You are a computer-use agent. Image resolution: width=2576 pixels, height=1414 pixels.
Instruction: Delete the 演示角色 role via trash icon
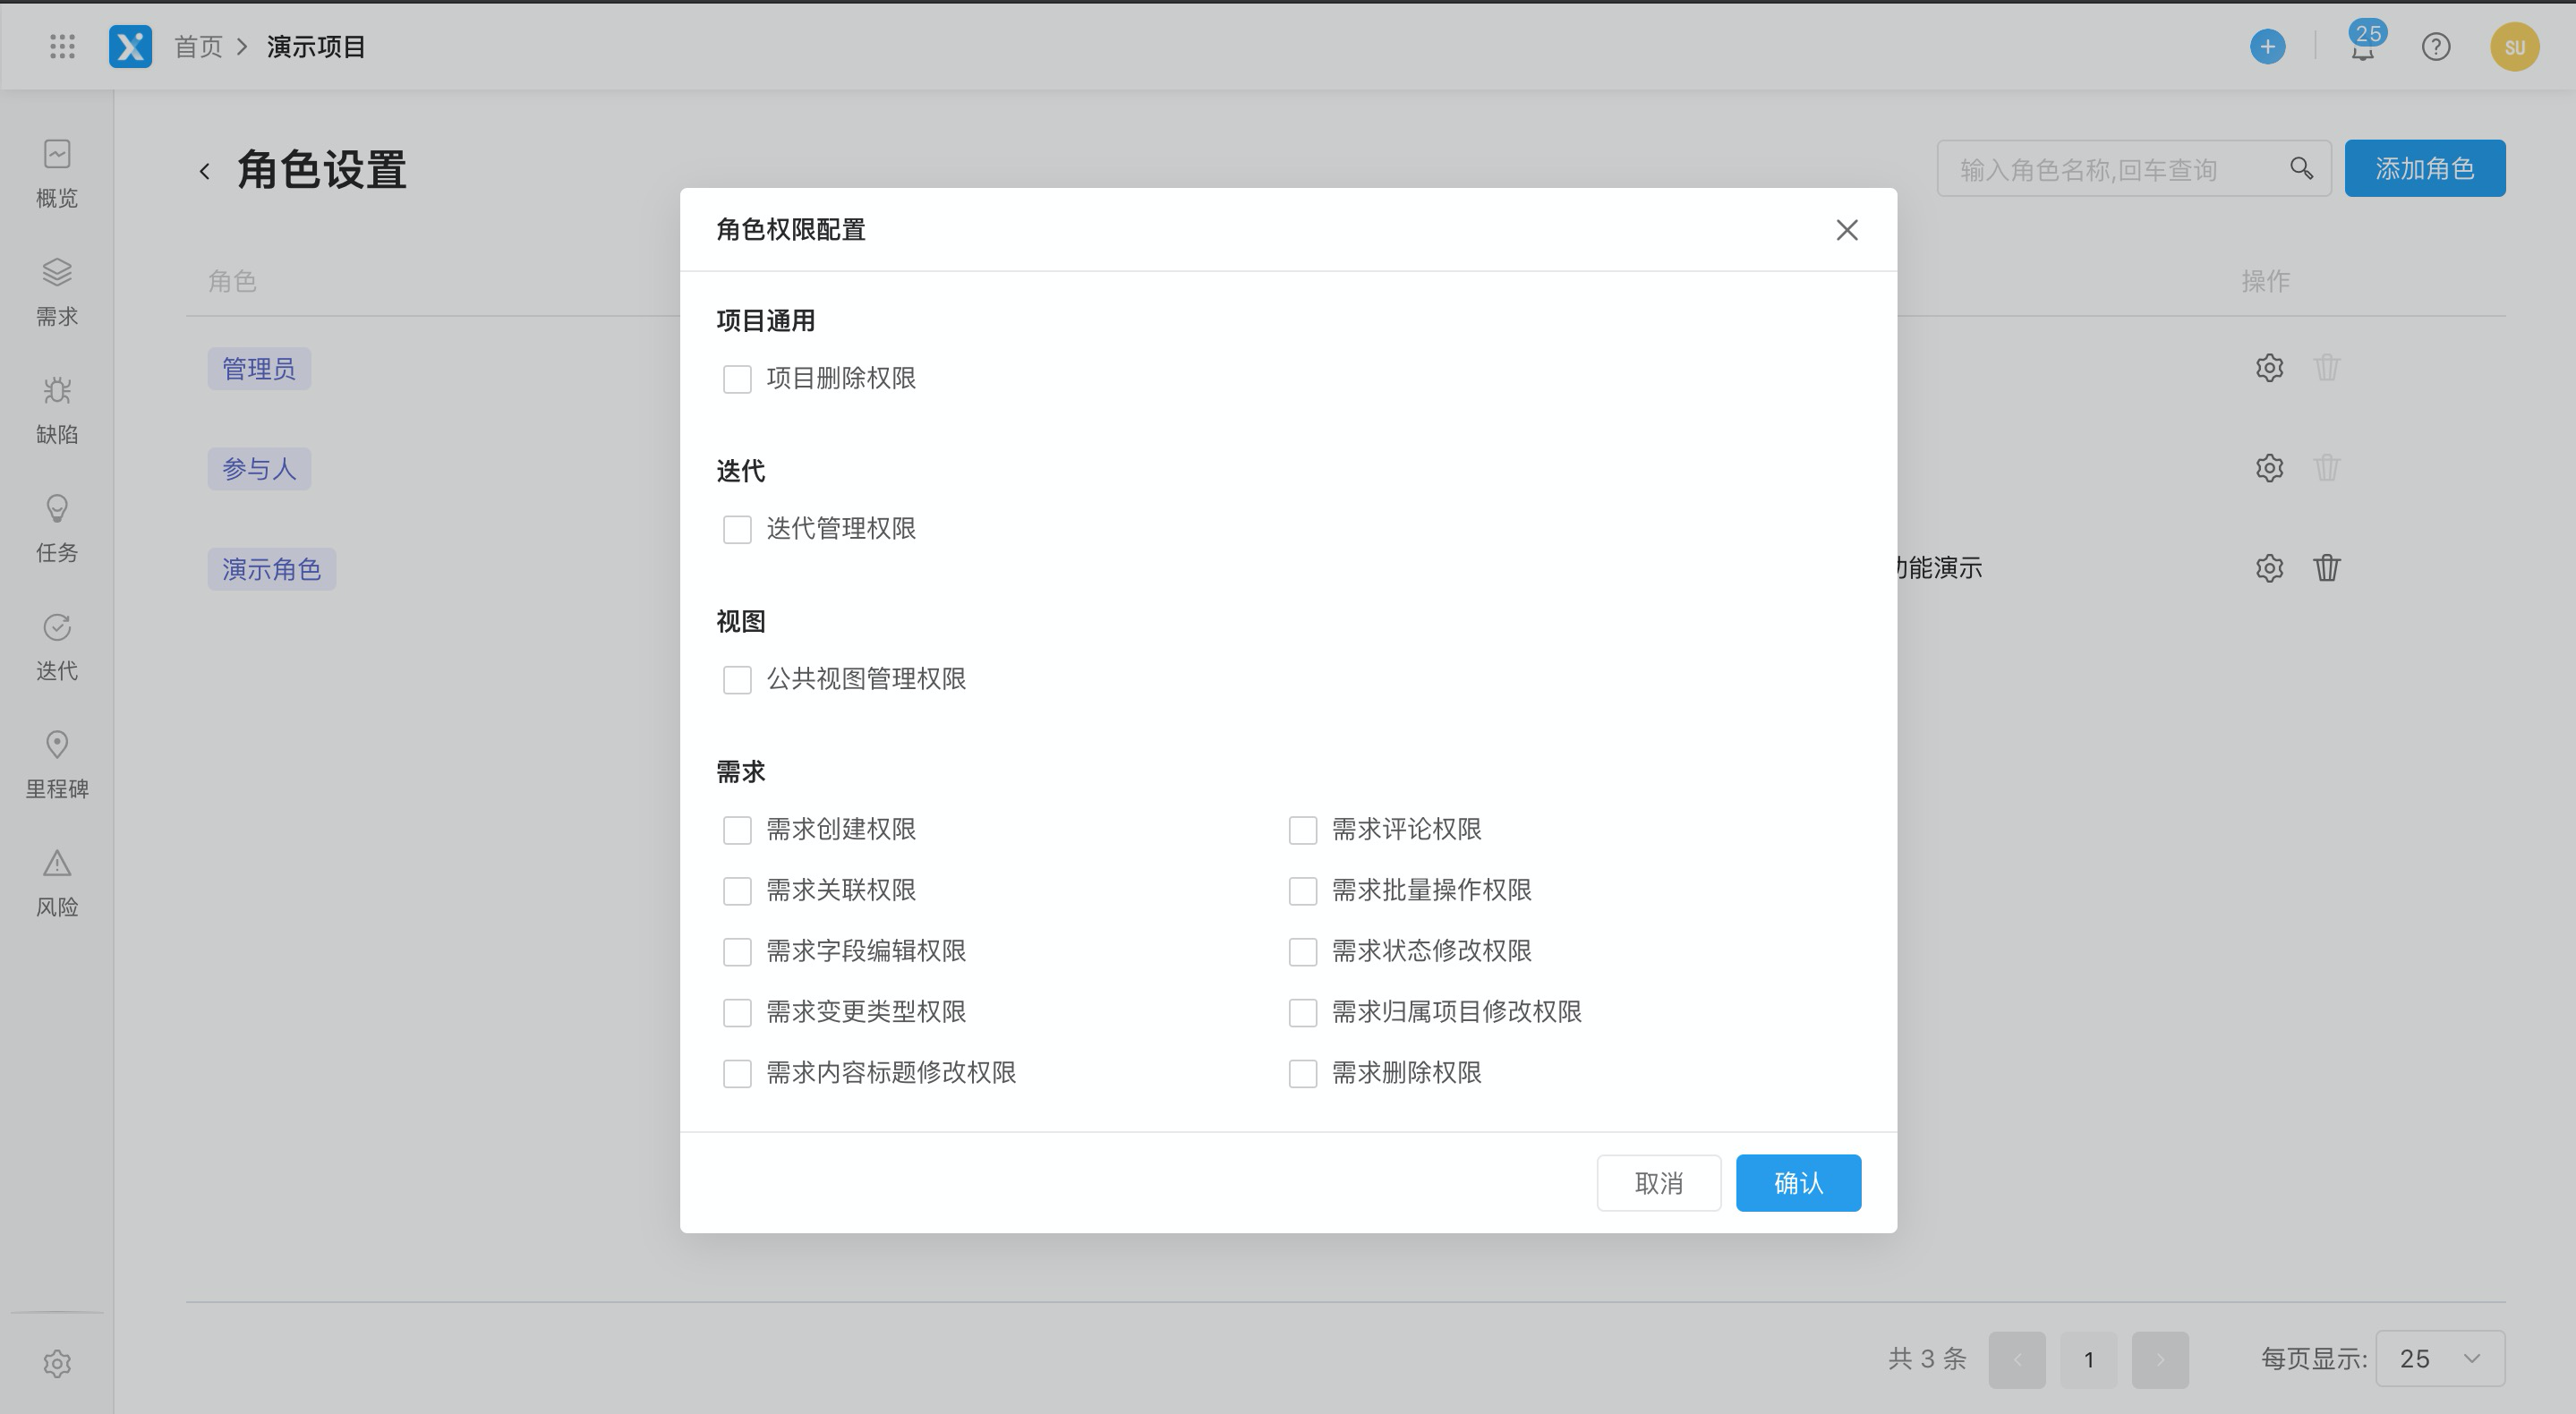[x=2327, y=568]
